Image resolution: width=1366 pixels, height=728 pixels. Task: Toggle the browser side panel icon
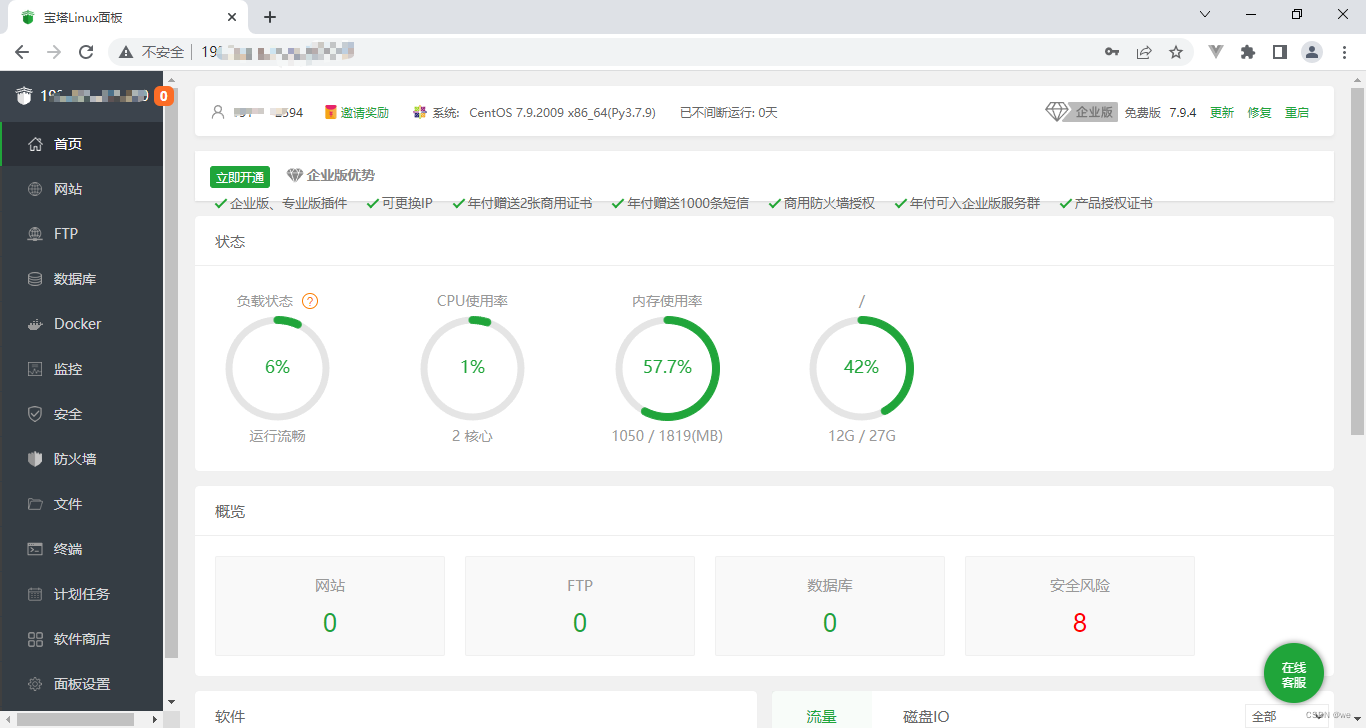click(x=1280, y=52)
